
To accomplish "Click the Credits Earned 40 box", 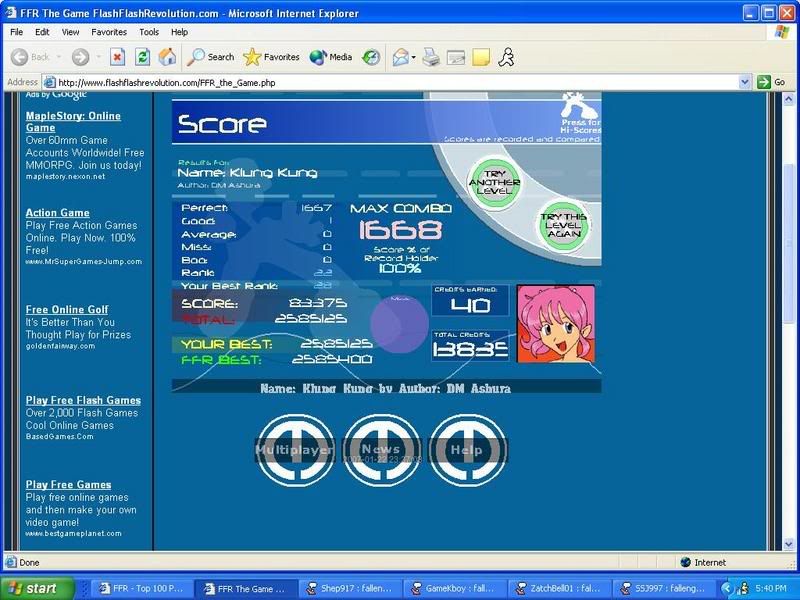I will coord(470,300).
